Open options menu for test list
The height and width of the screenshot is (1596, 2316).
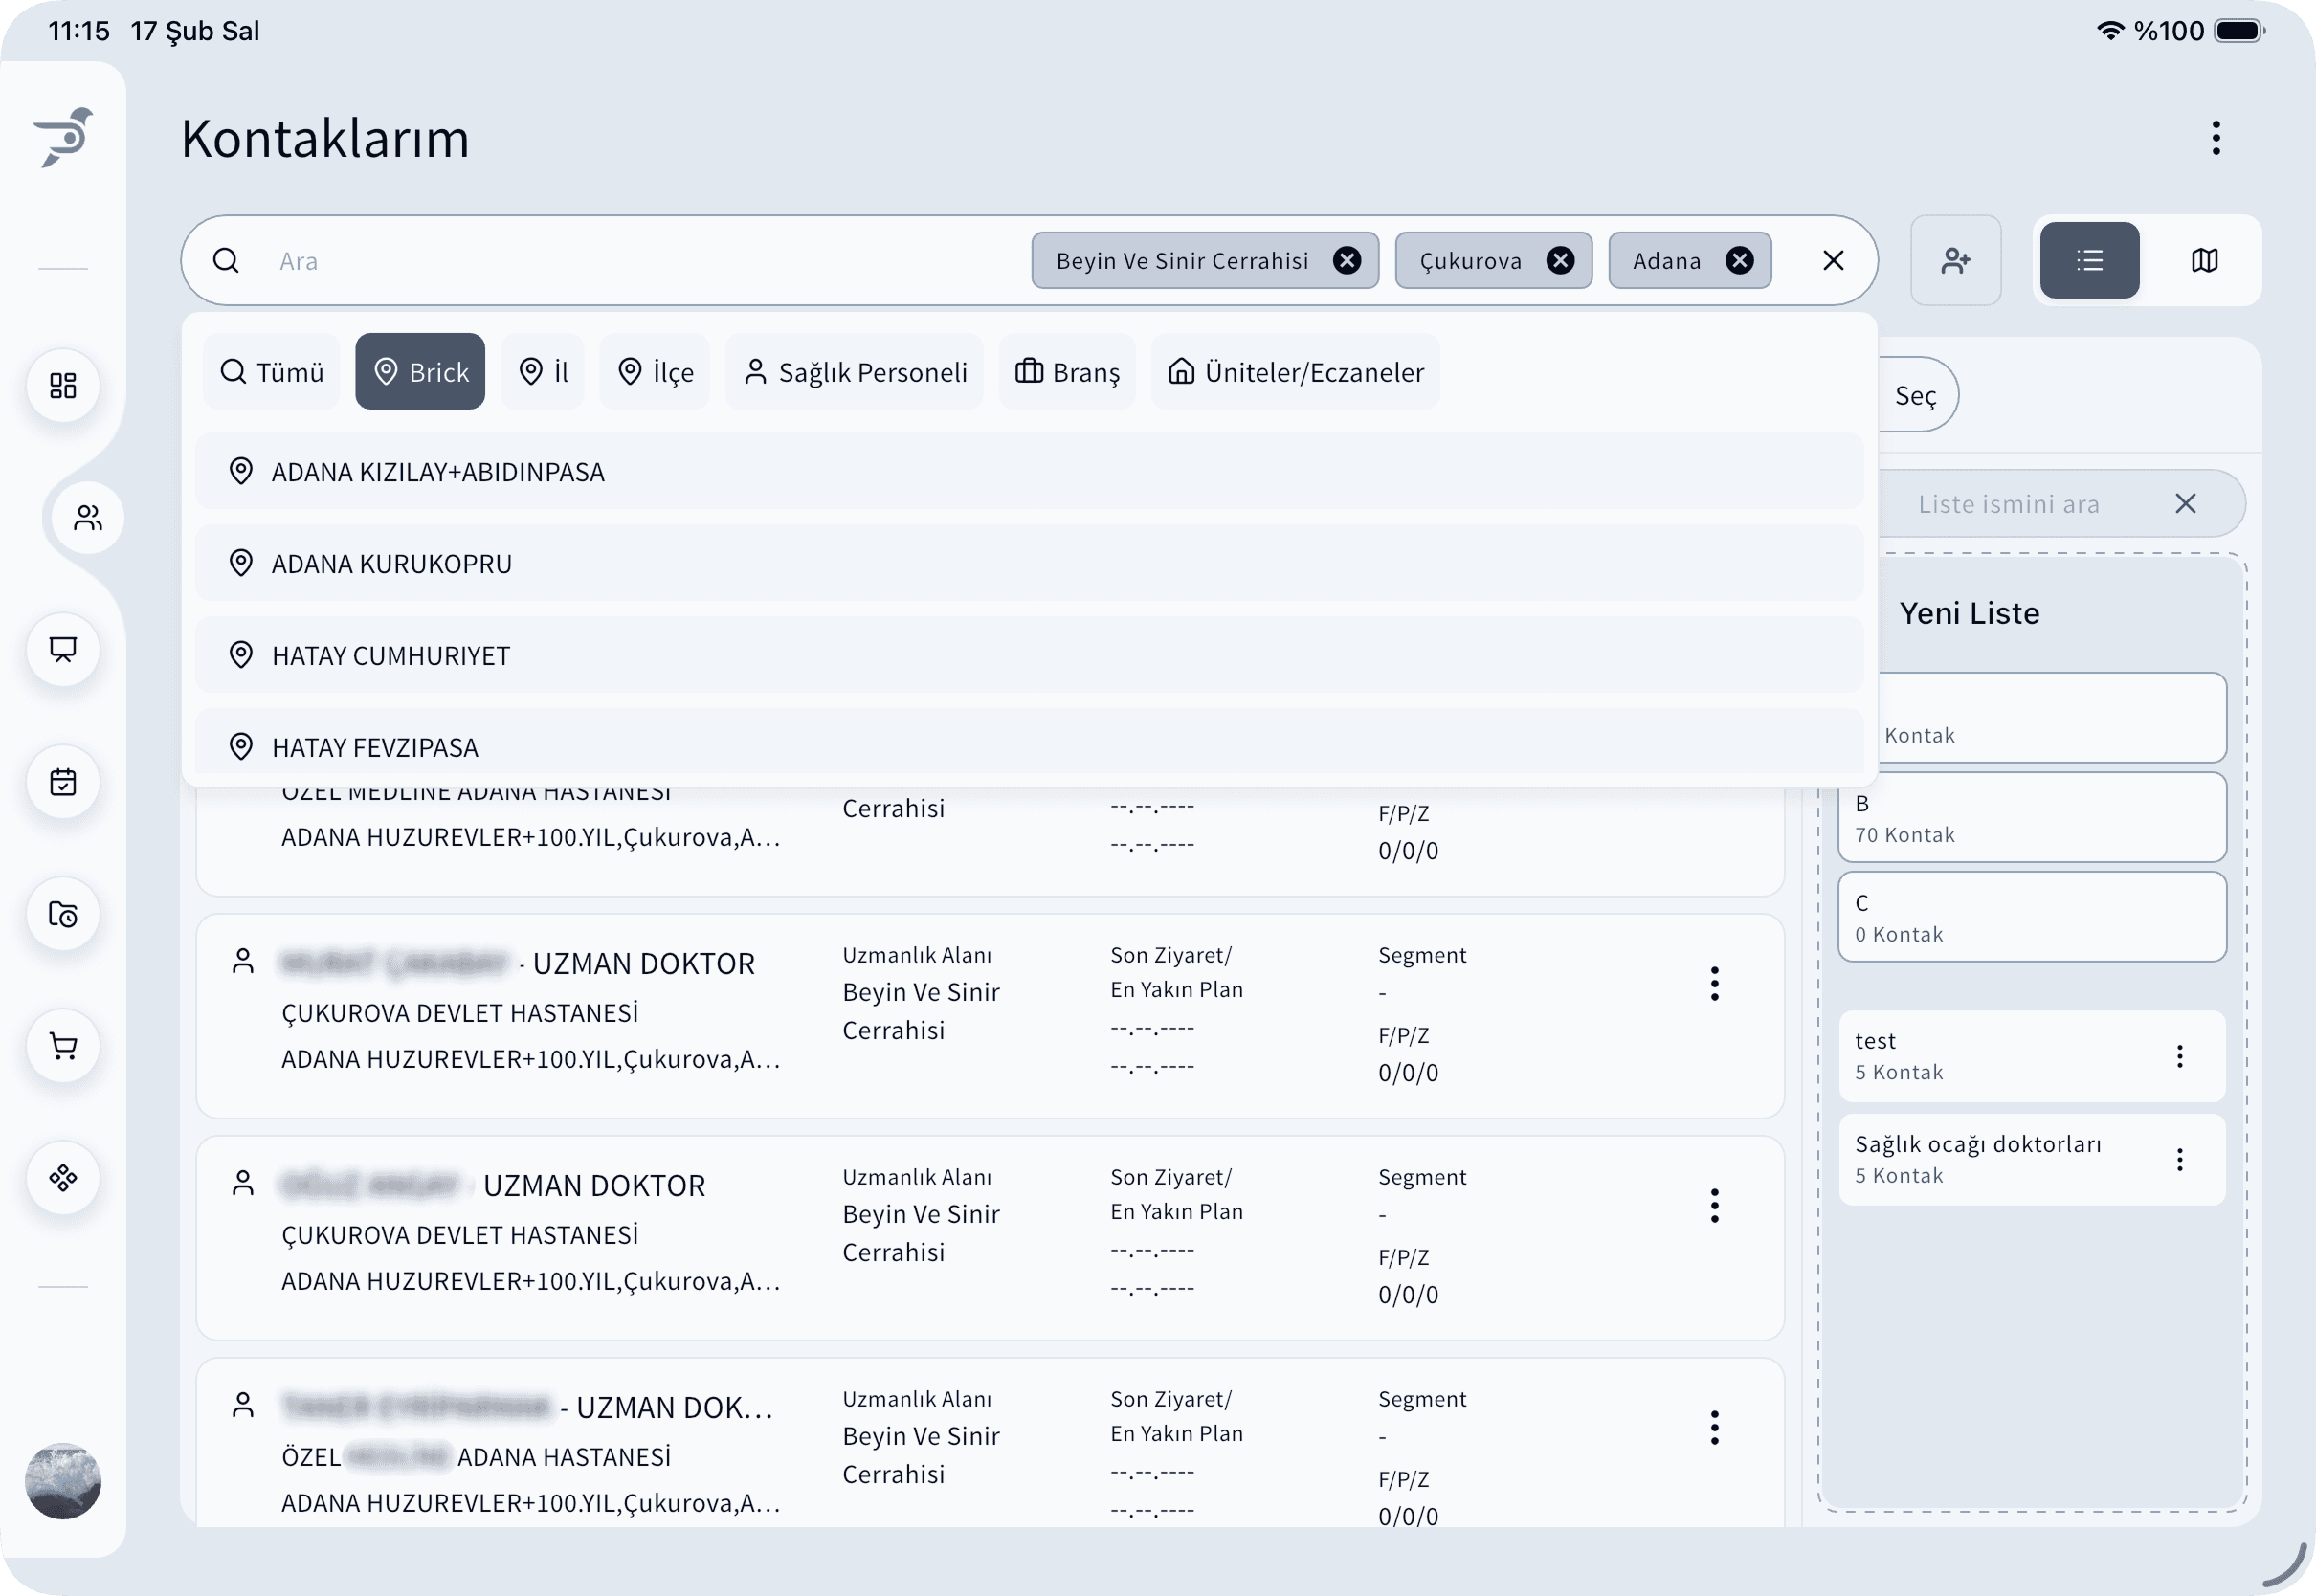pos(2180,1057)
